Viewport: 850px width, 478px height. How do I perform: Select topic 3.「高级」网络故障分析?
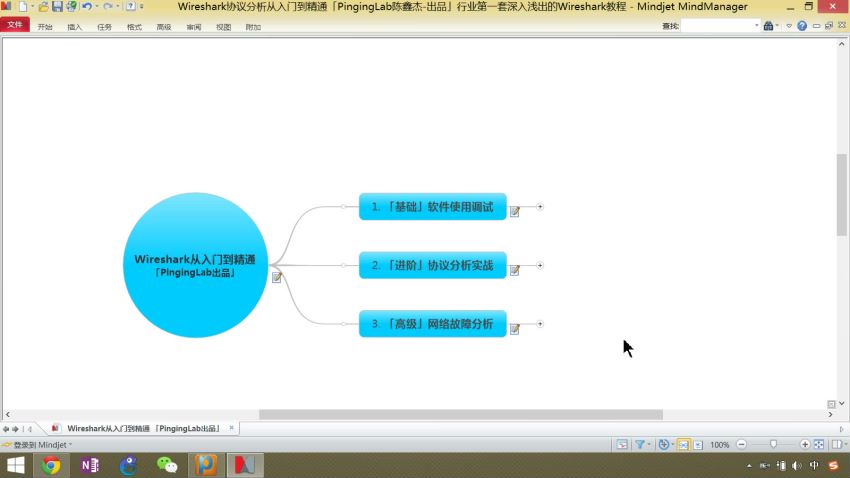click(433, 324)
